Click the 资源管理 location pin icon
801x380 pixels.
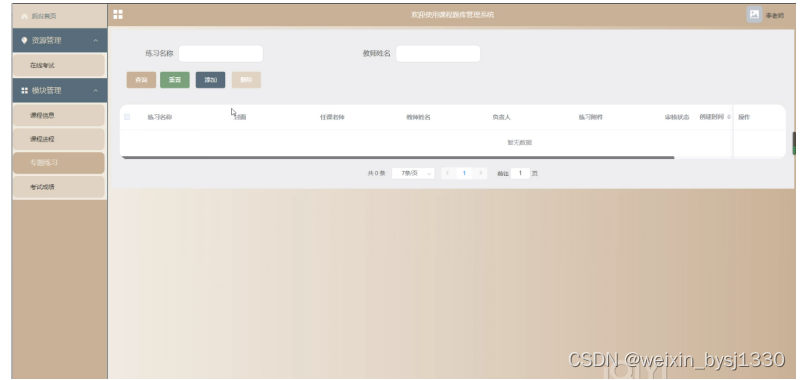[x=24, y=40]
